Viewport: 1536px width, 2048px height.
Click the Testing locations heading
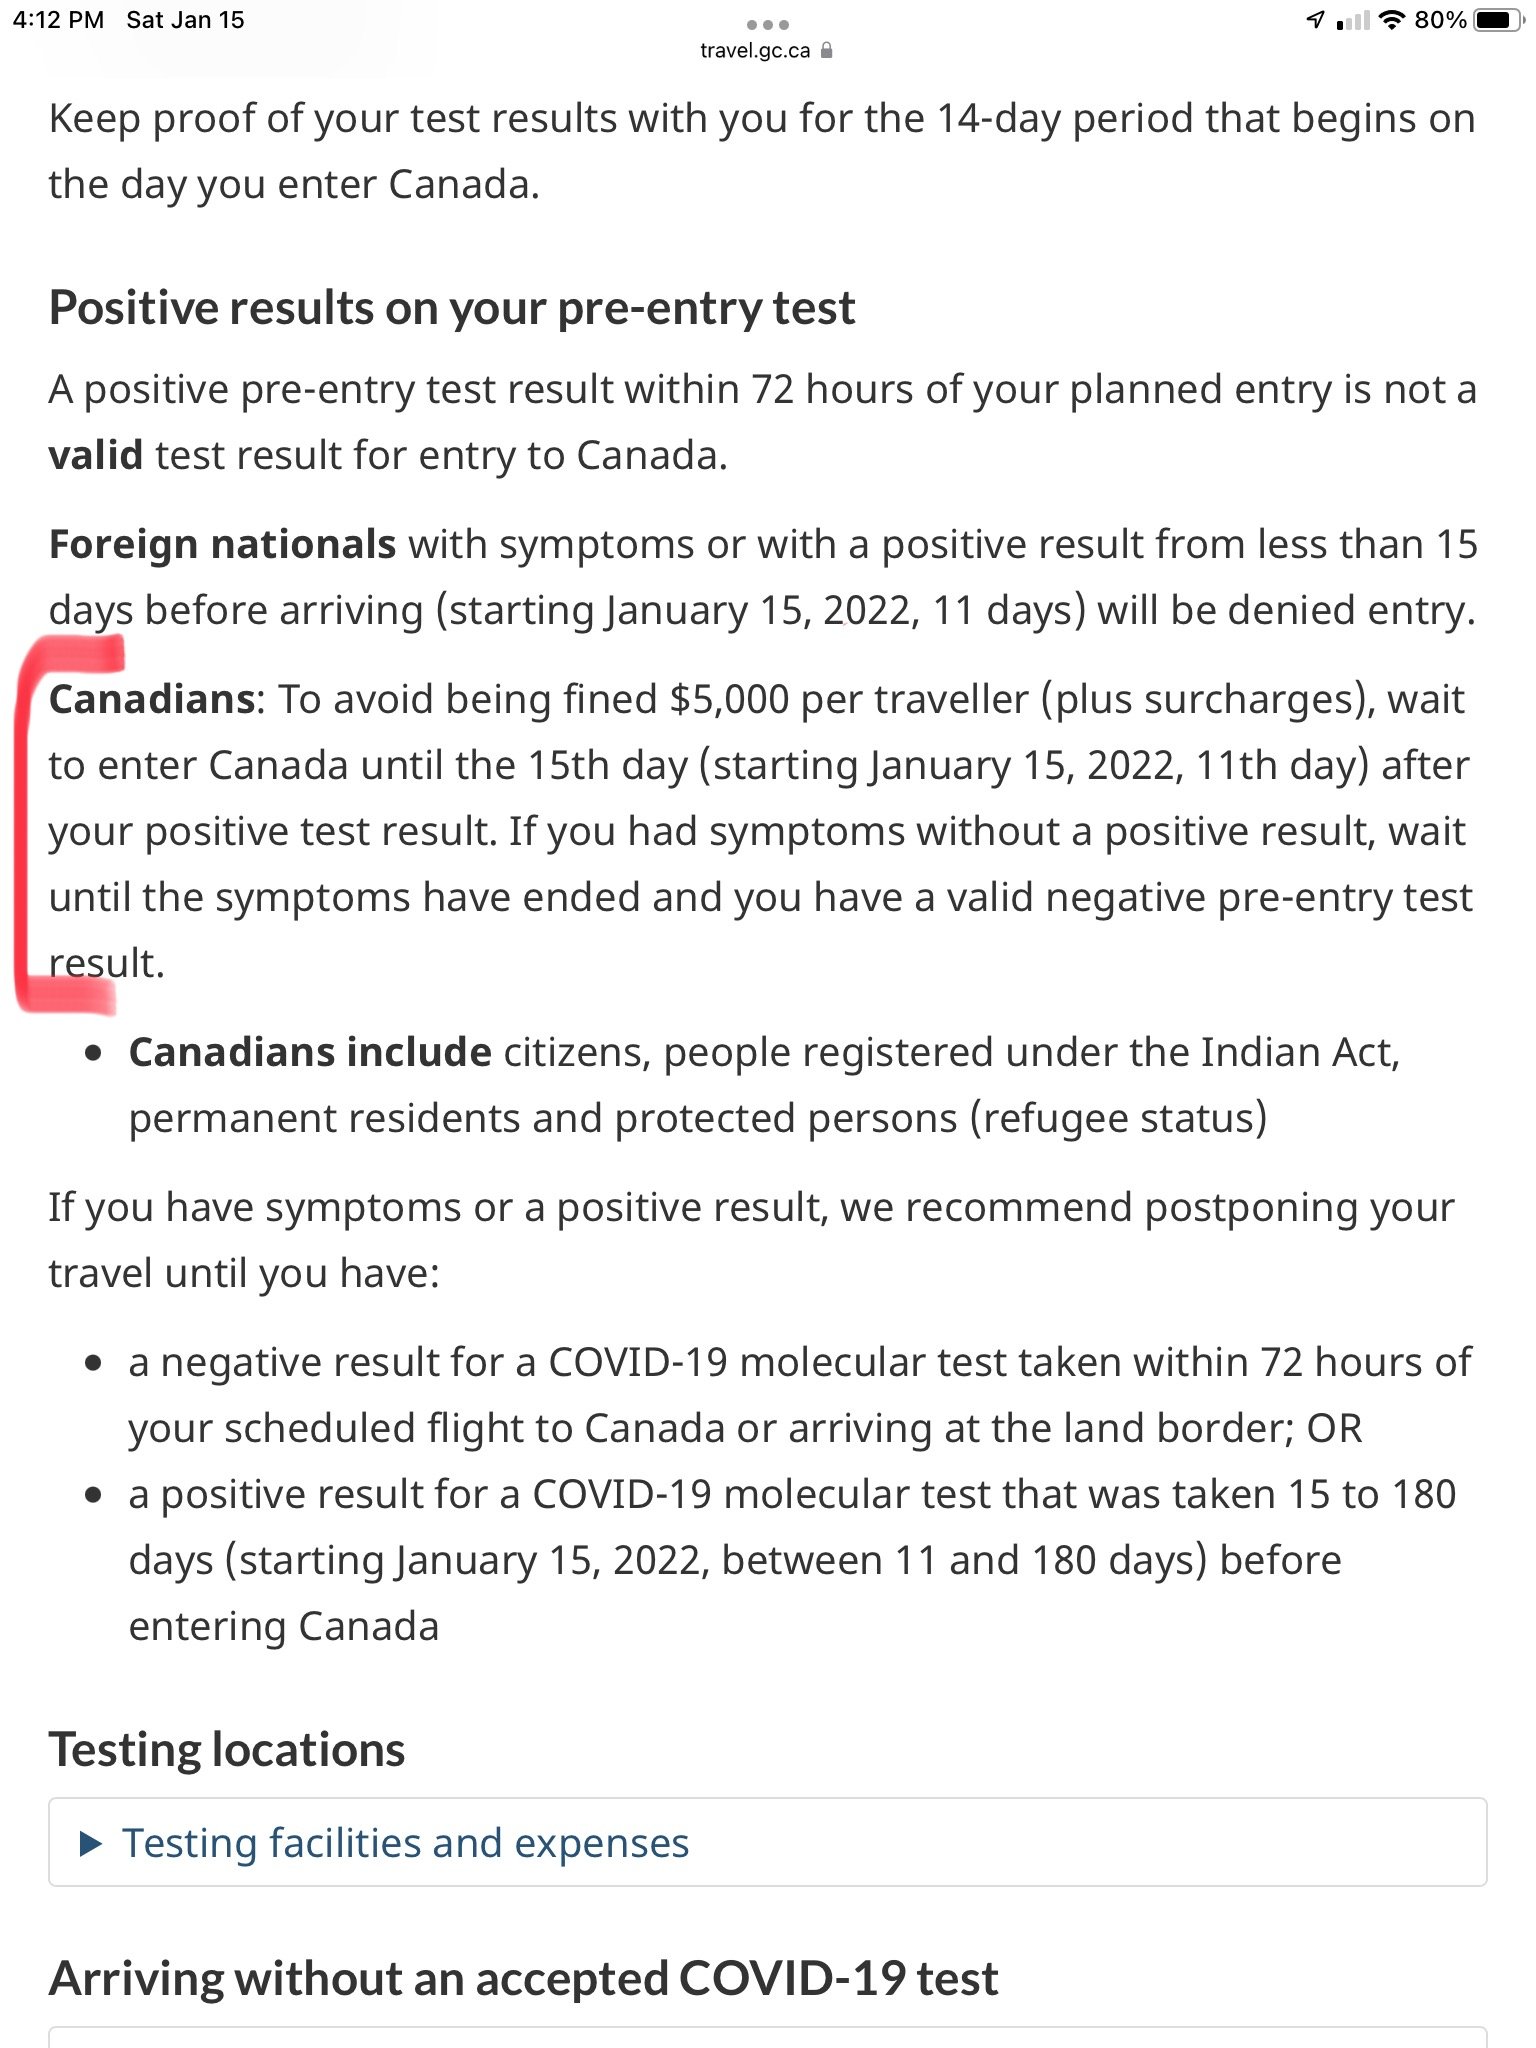click(227, 1750)
